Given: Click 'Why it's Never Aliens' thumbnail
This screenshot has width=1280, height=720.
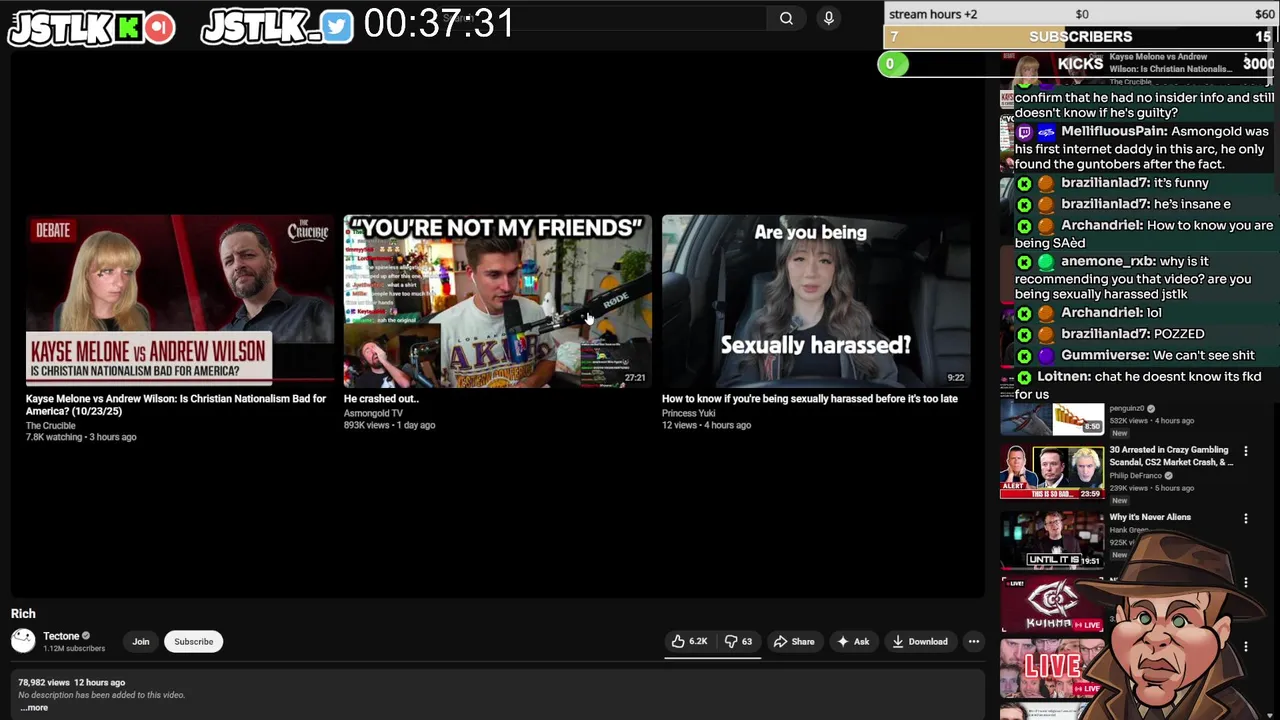Looking at the screenshot, I should click(x=1052, y=539).
